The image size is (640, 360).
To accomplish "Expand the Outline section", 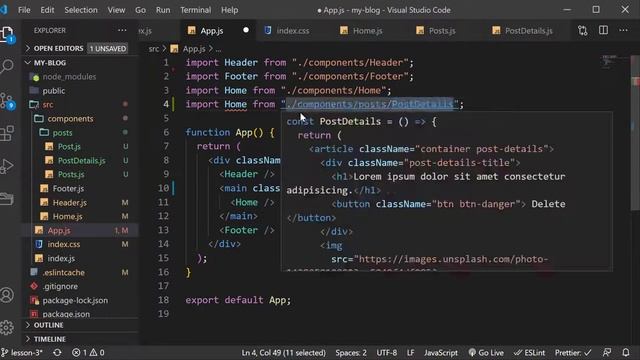I will tap(48, 325).
